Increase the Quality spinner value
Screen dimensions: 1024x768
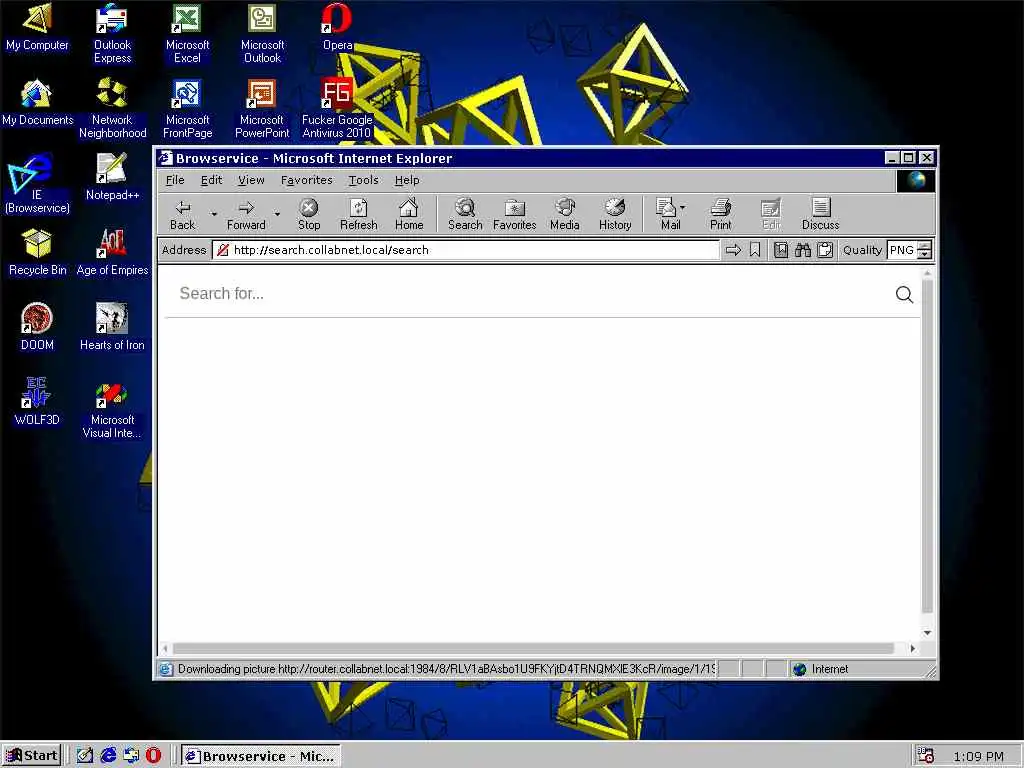pos(924,246)
